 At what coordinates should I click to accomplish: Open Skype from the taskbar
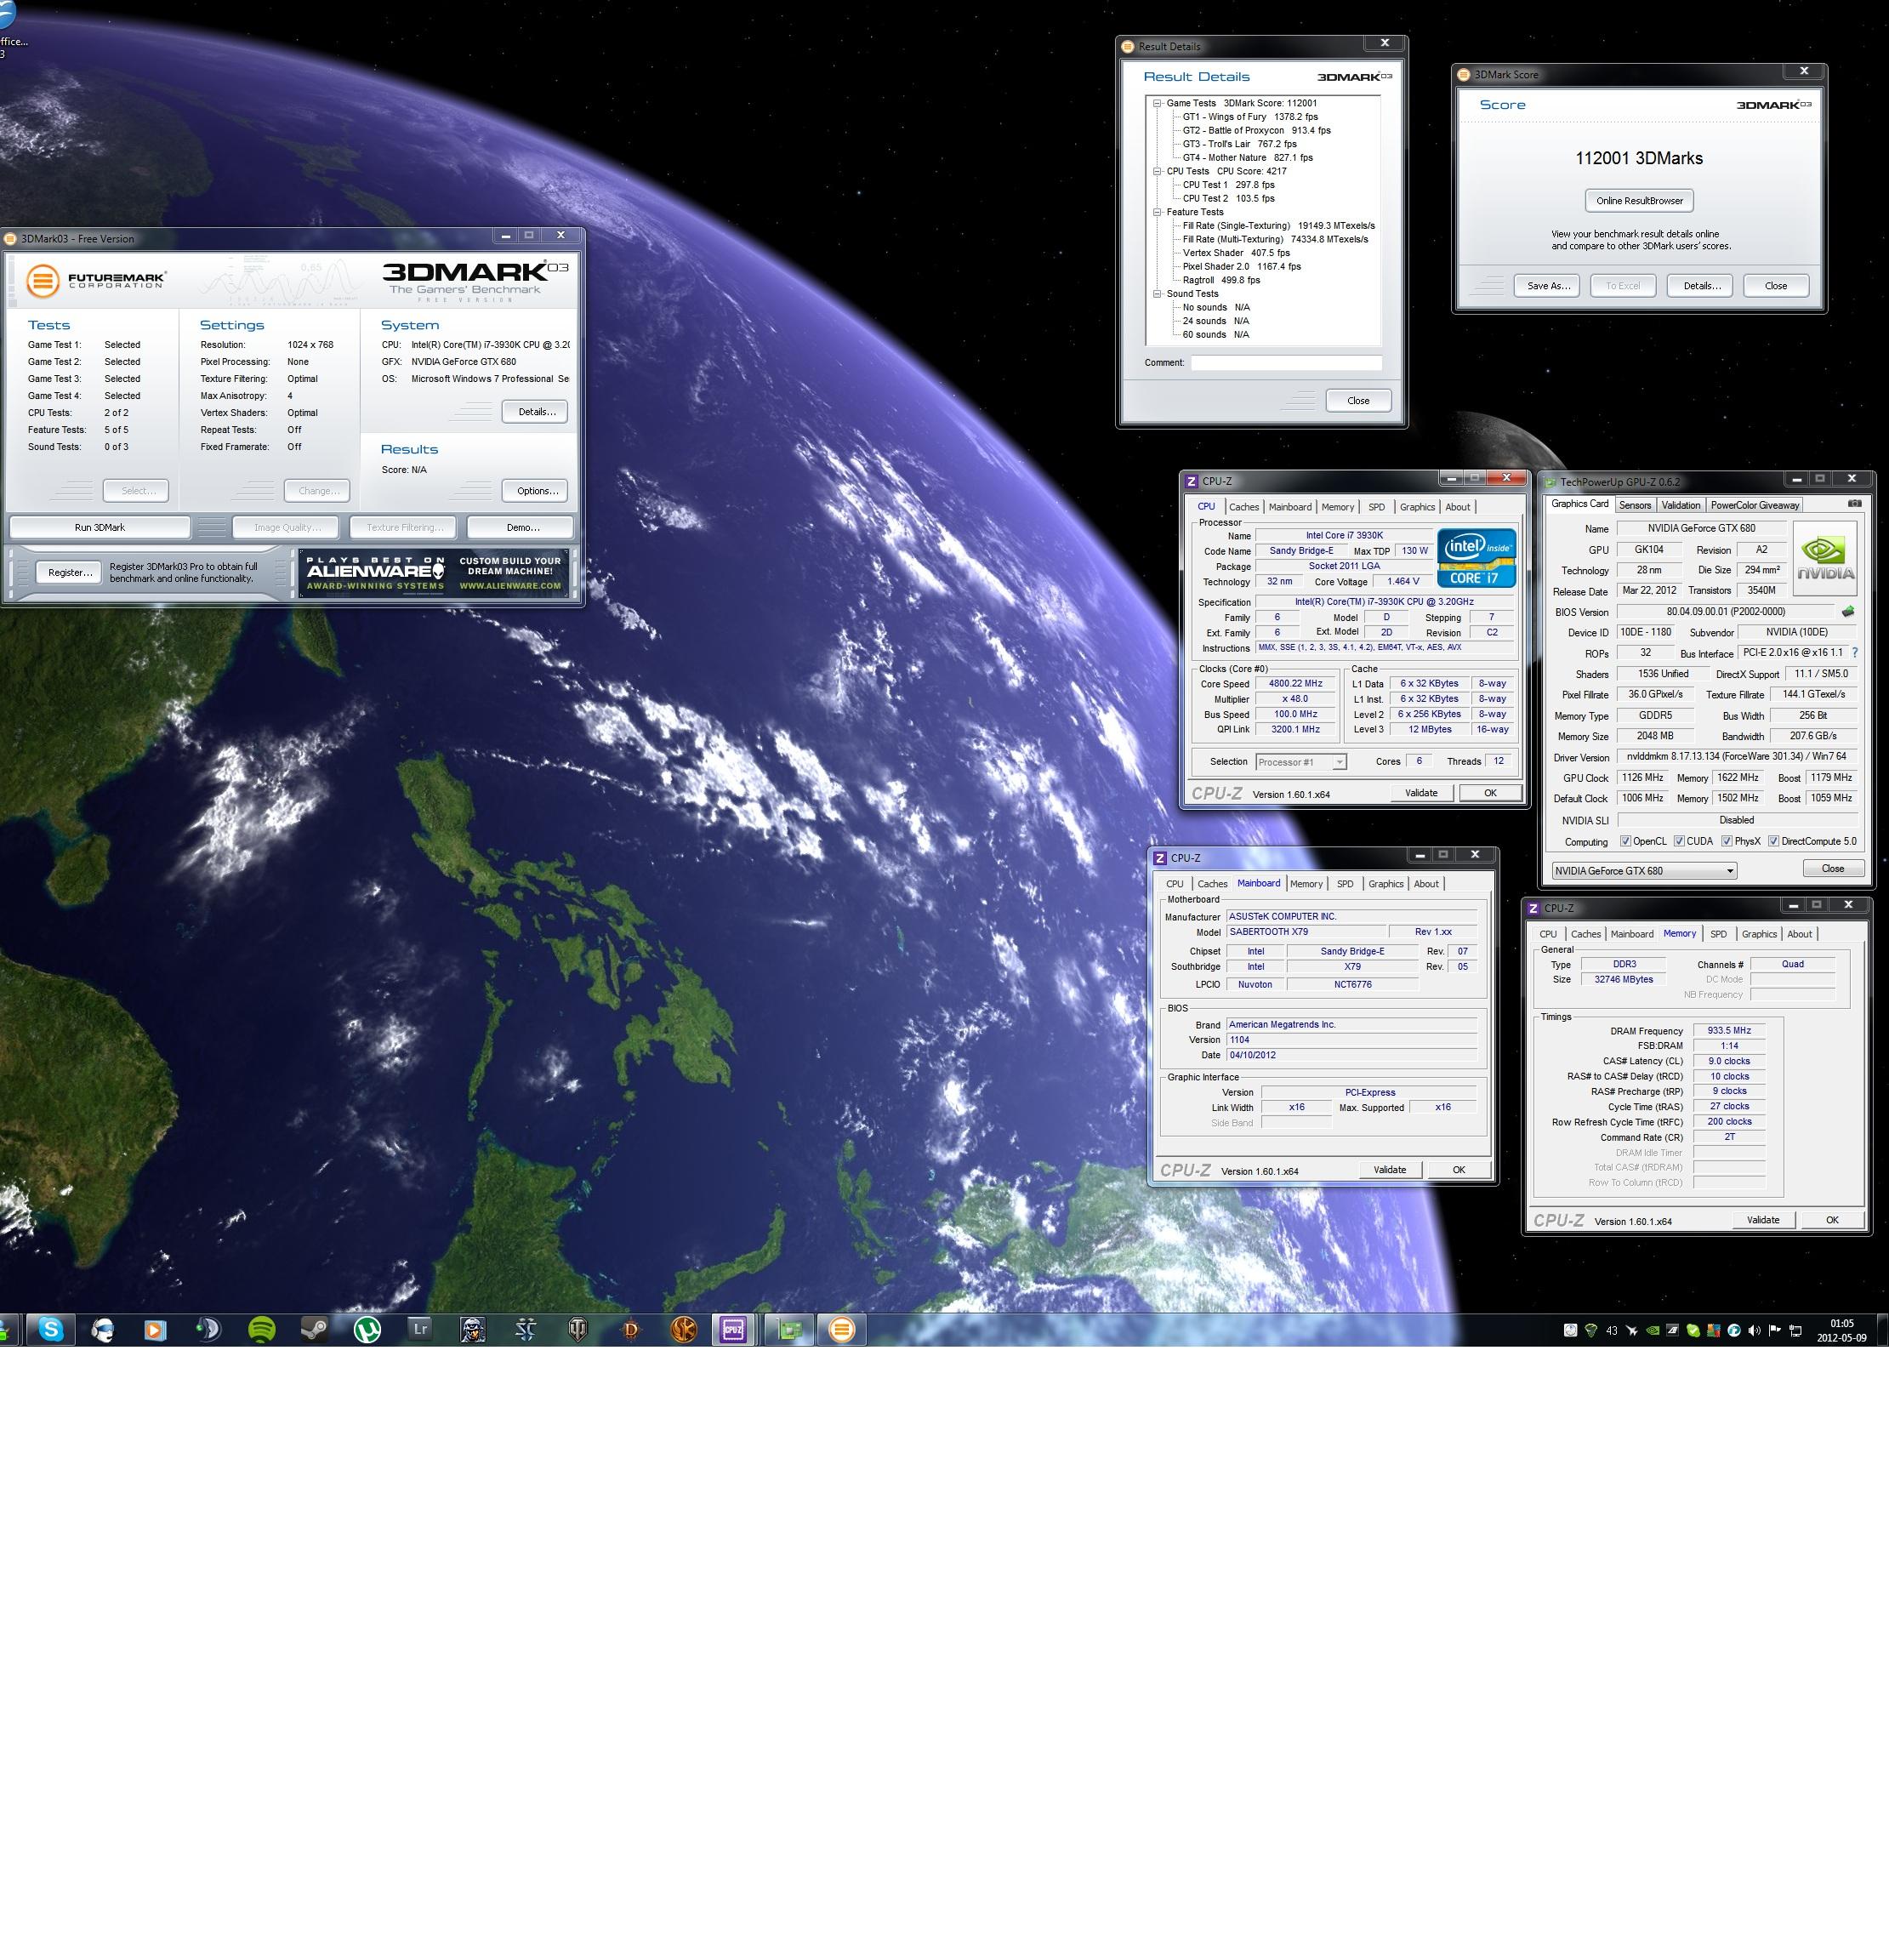[50, 1329]
